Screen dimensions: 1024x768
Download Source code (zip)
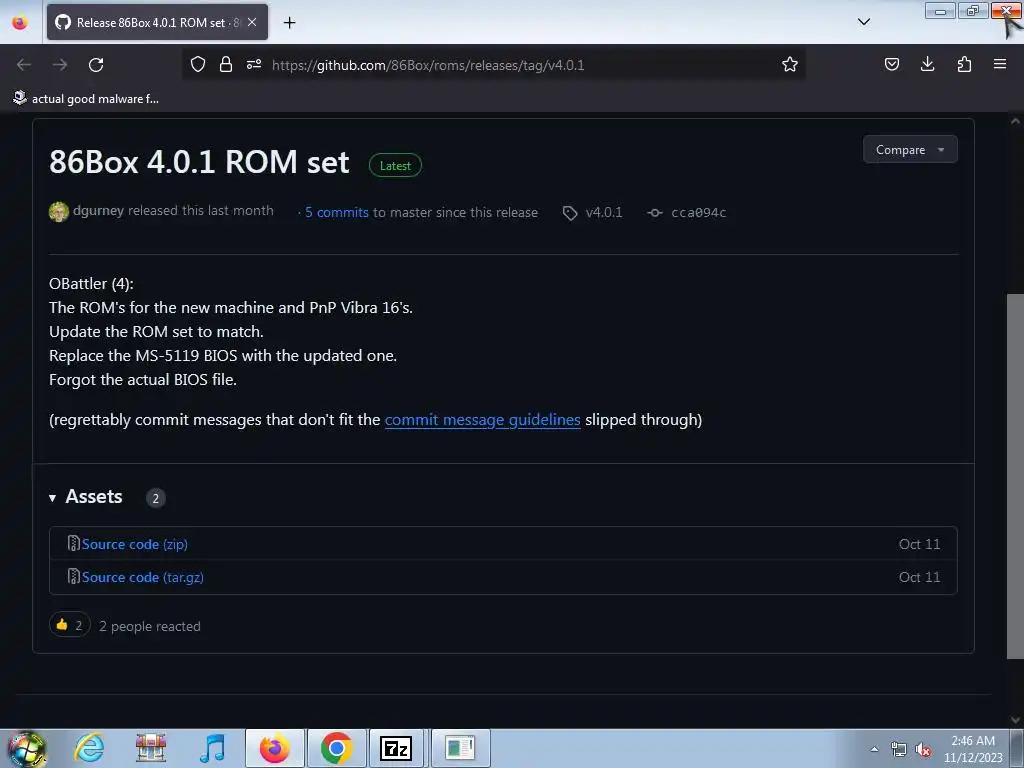point(135,544)
